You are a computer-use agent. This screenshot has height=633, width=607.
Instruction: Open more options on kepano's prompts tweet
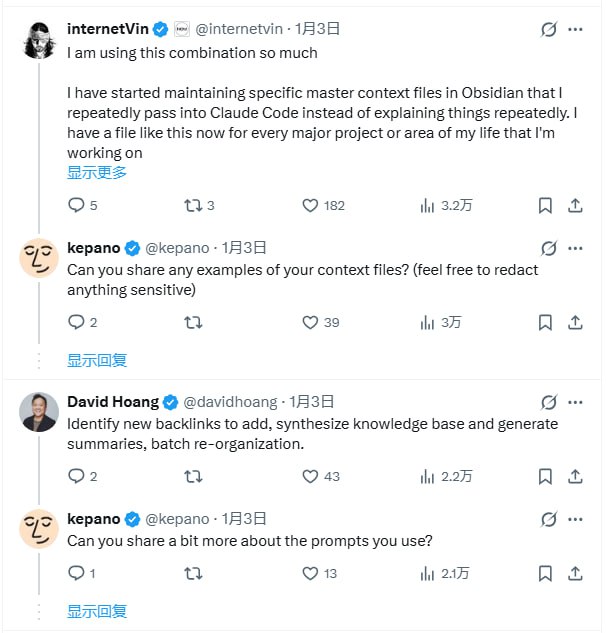tap(575, 519)
